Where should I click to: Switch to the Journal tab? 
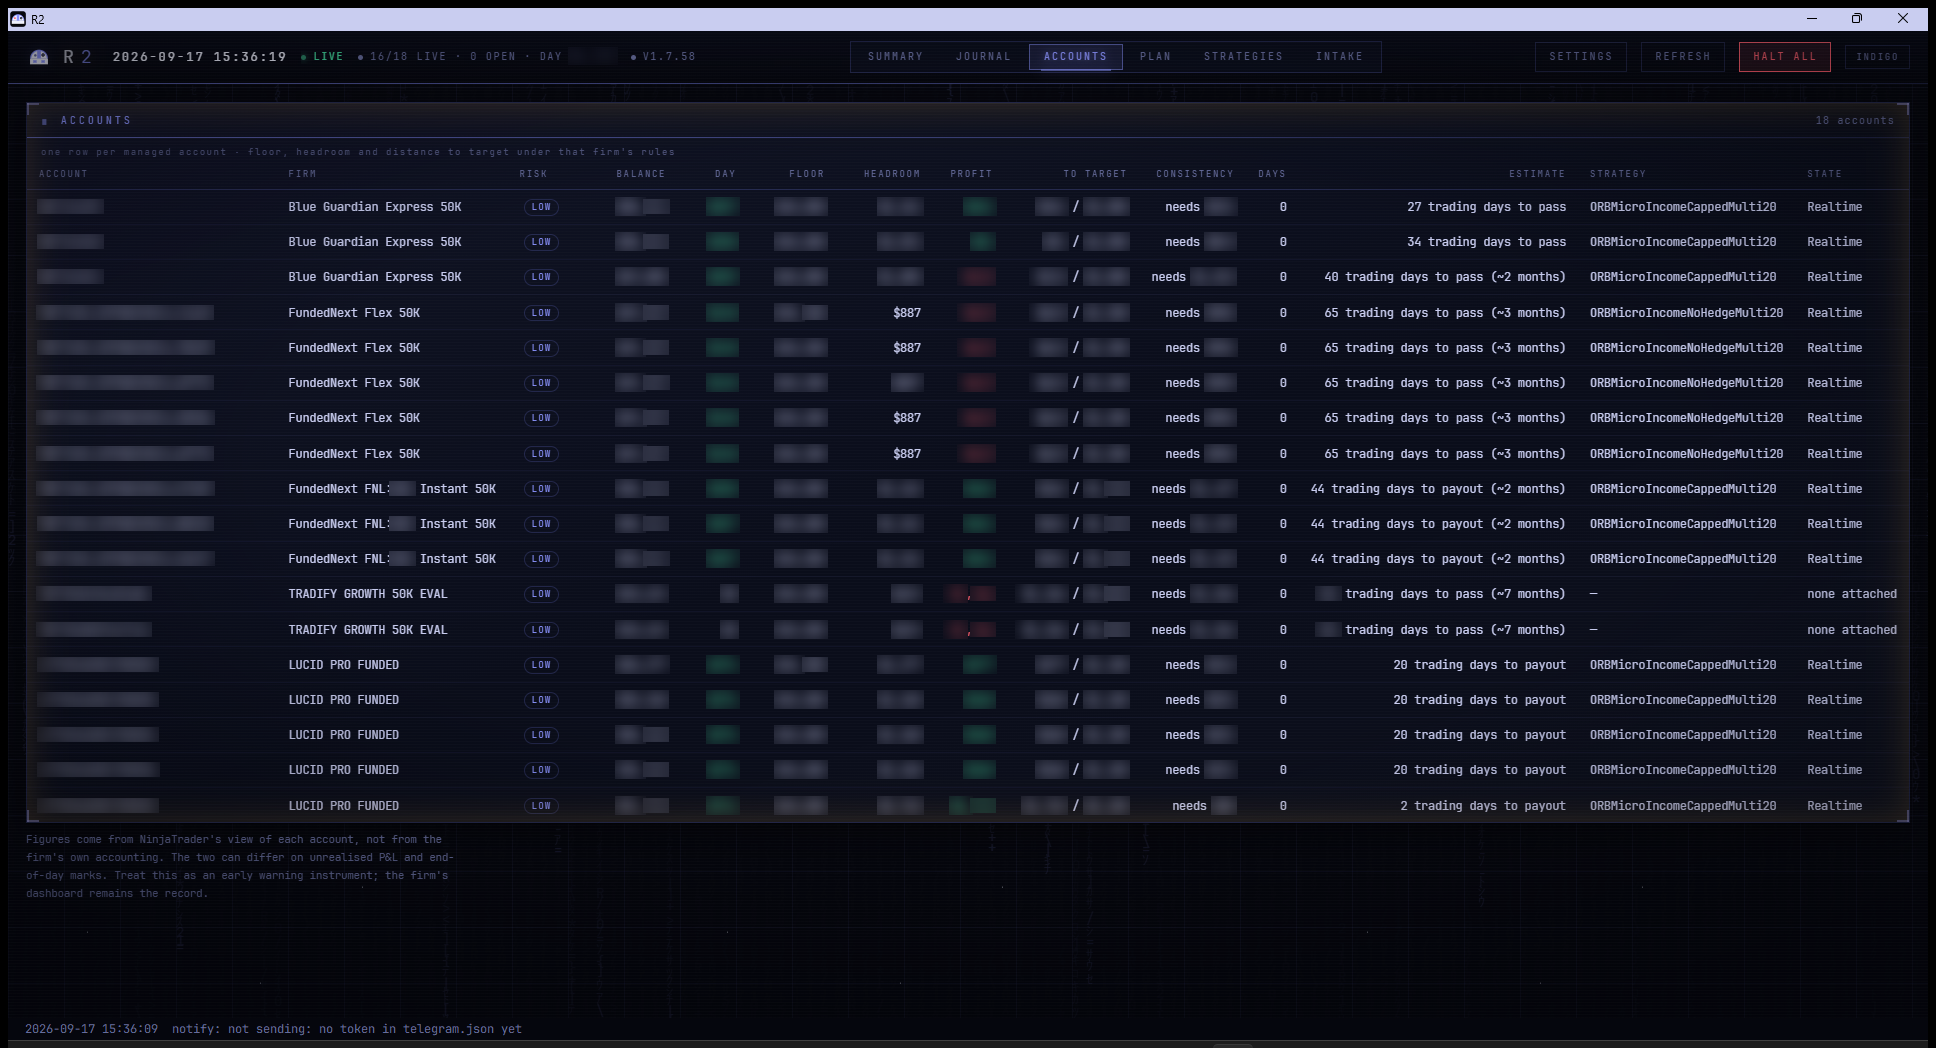[x=983, y=57]
